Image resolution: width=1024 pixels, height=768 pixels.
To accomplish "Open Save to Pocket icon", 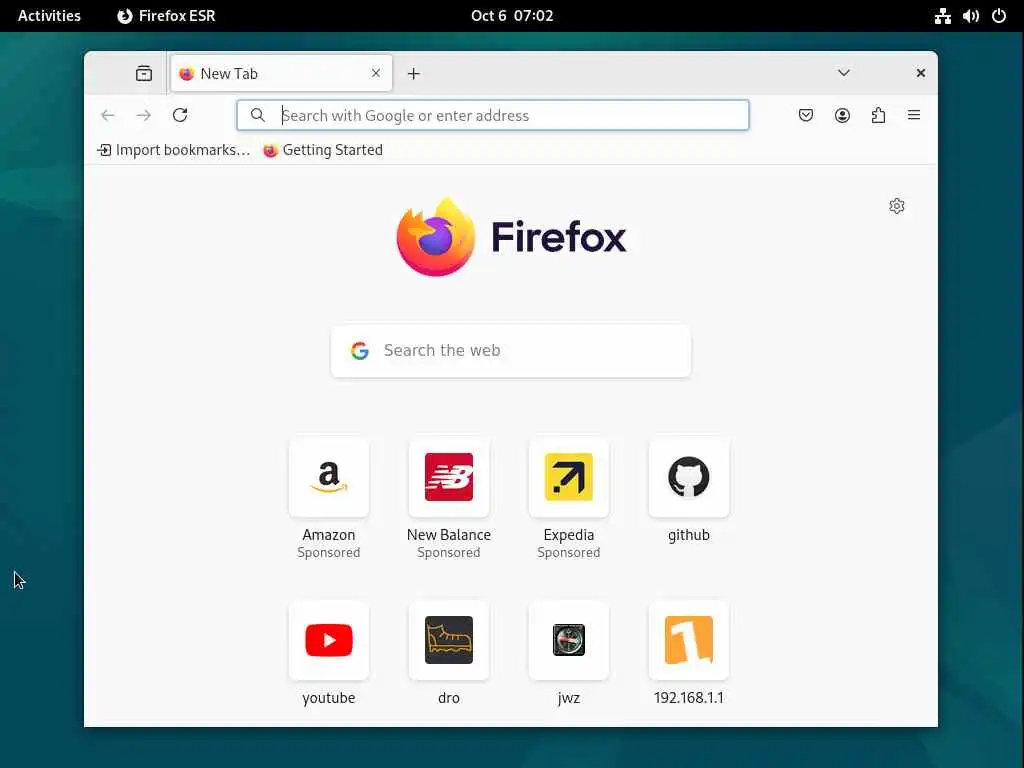I will (x=806, y=115).
